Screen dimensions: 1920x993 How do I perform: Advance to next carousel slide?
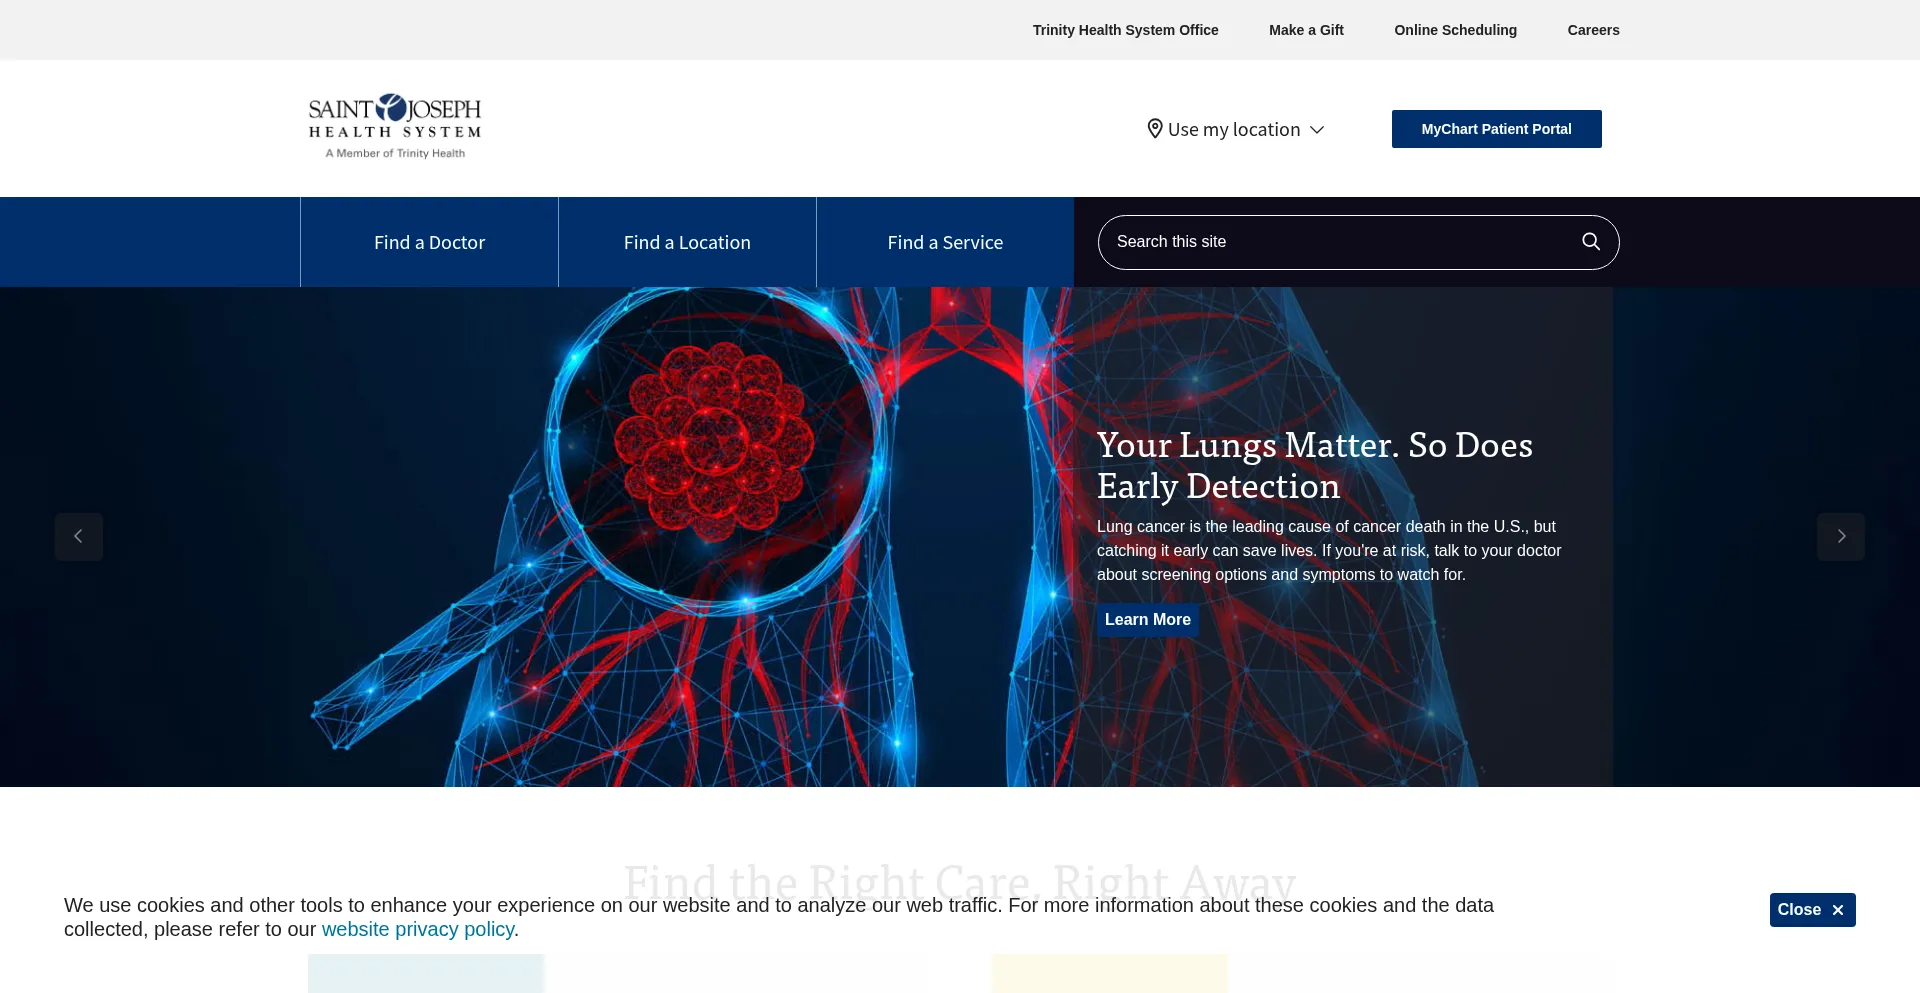pos(1840,537)
